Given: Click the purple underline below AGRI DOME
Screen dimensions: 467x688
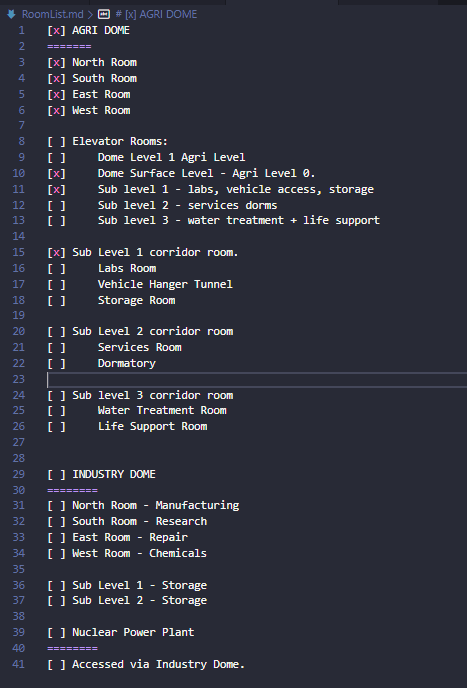Looking at the screenshot, I should pyautogui.click(x=69, y=47).
